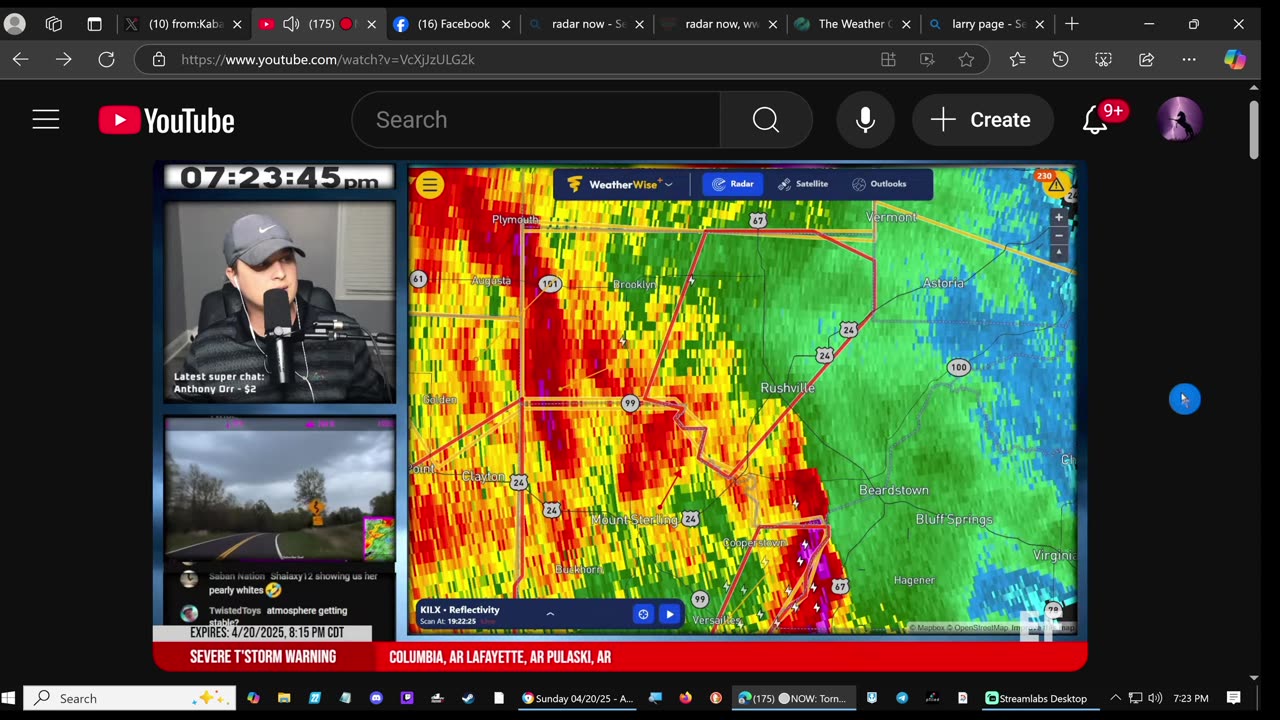Click the Windows taskbar search box
Screen dimensions: 1280x720
130,698
